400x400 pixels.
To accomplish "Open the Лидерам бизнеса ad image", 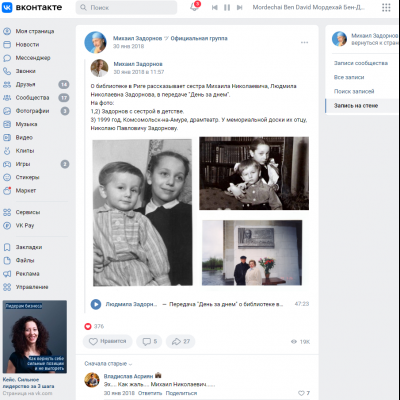I will 35,337.
